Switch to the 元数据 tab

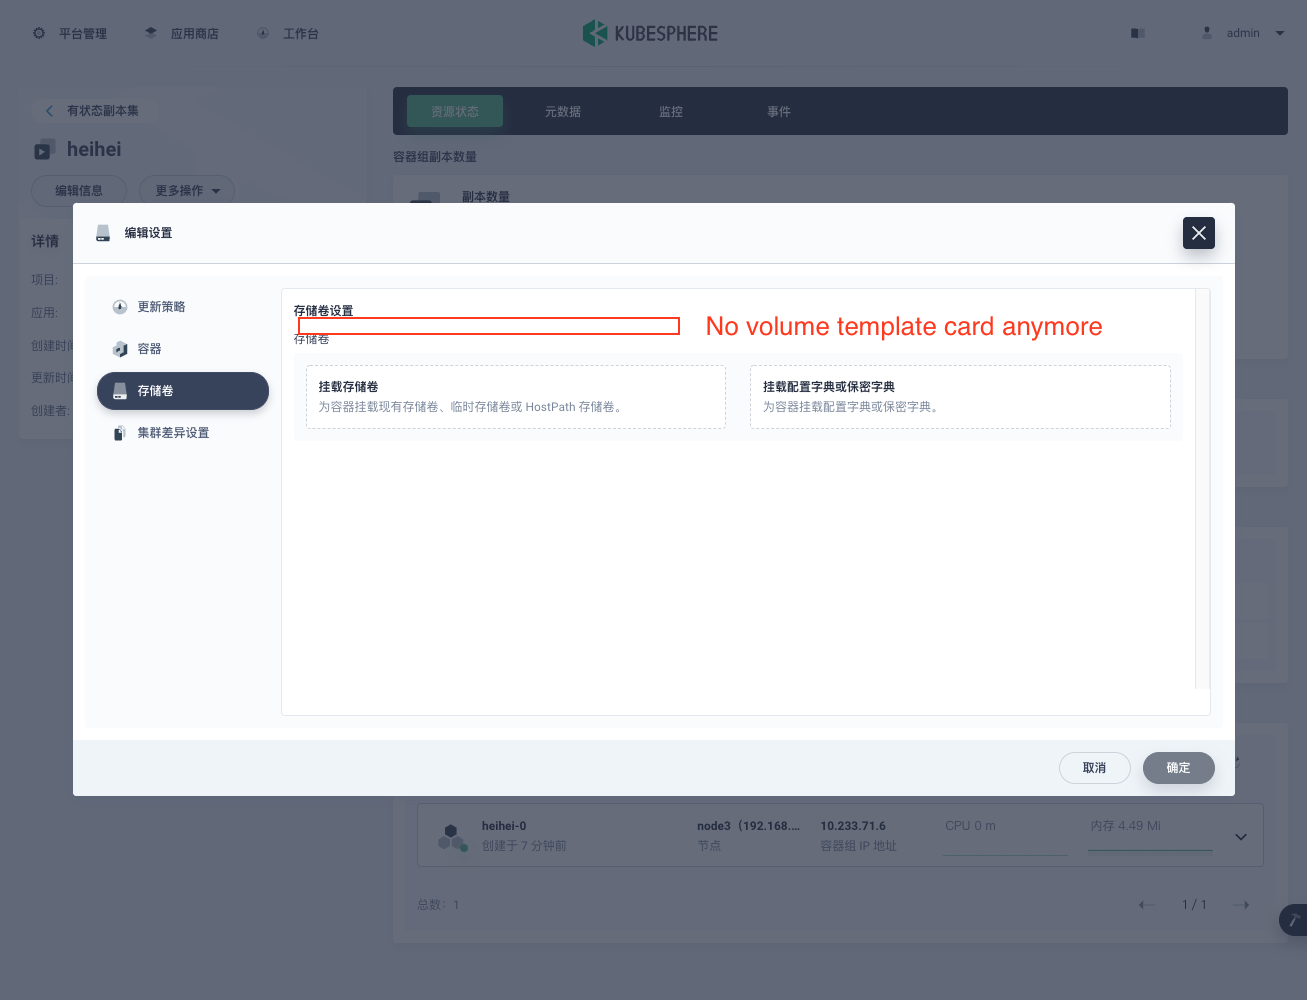(x=562, y=111)
